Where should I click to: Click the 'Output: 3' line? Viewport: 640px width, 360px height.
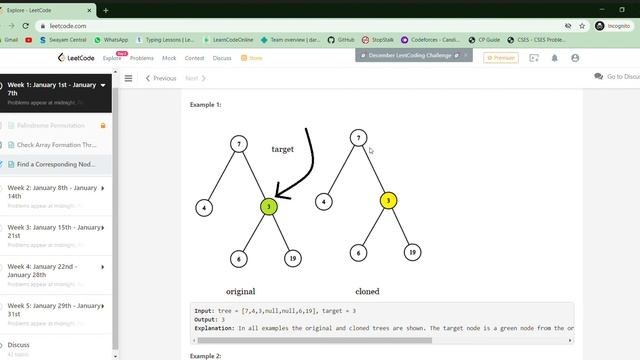[x=209, y=319]
